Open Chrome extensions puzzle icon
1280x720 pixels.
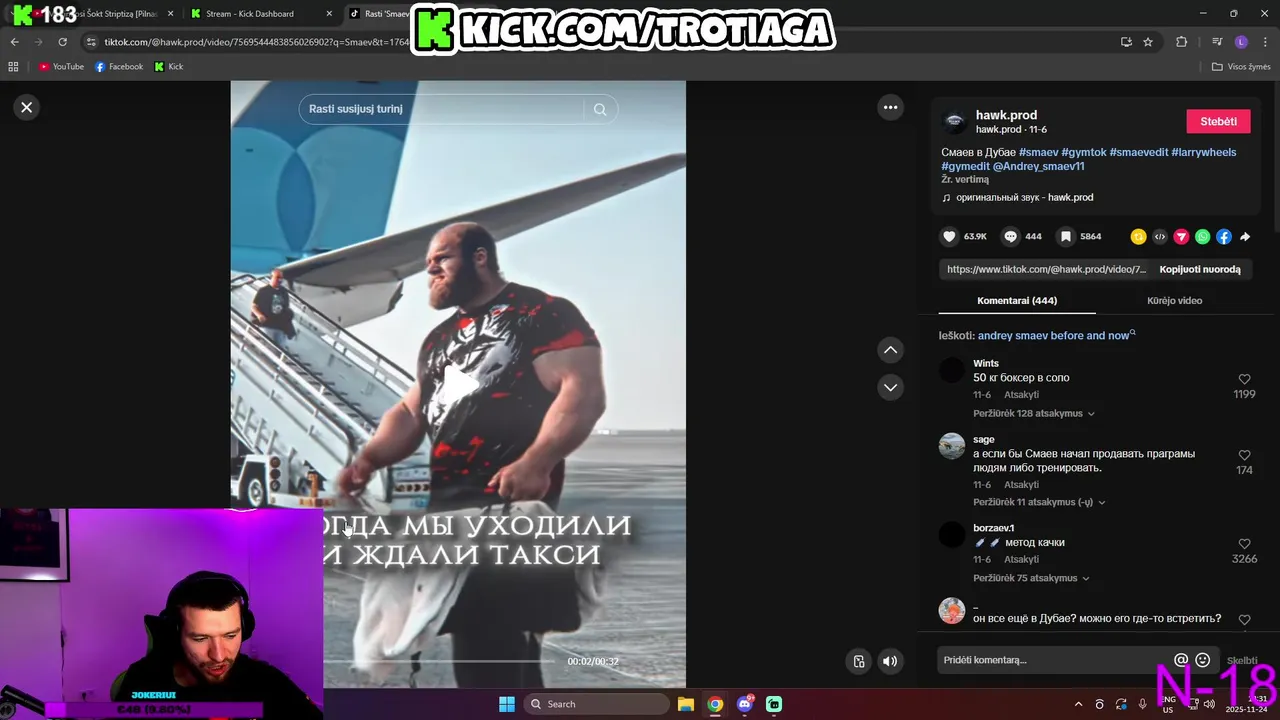tap(1181, 42)
